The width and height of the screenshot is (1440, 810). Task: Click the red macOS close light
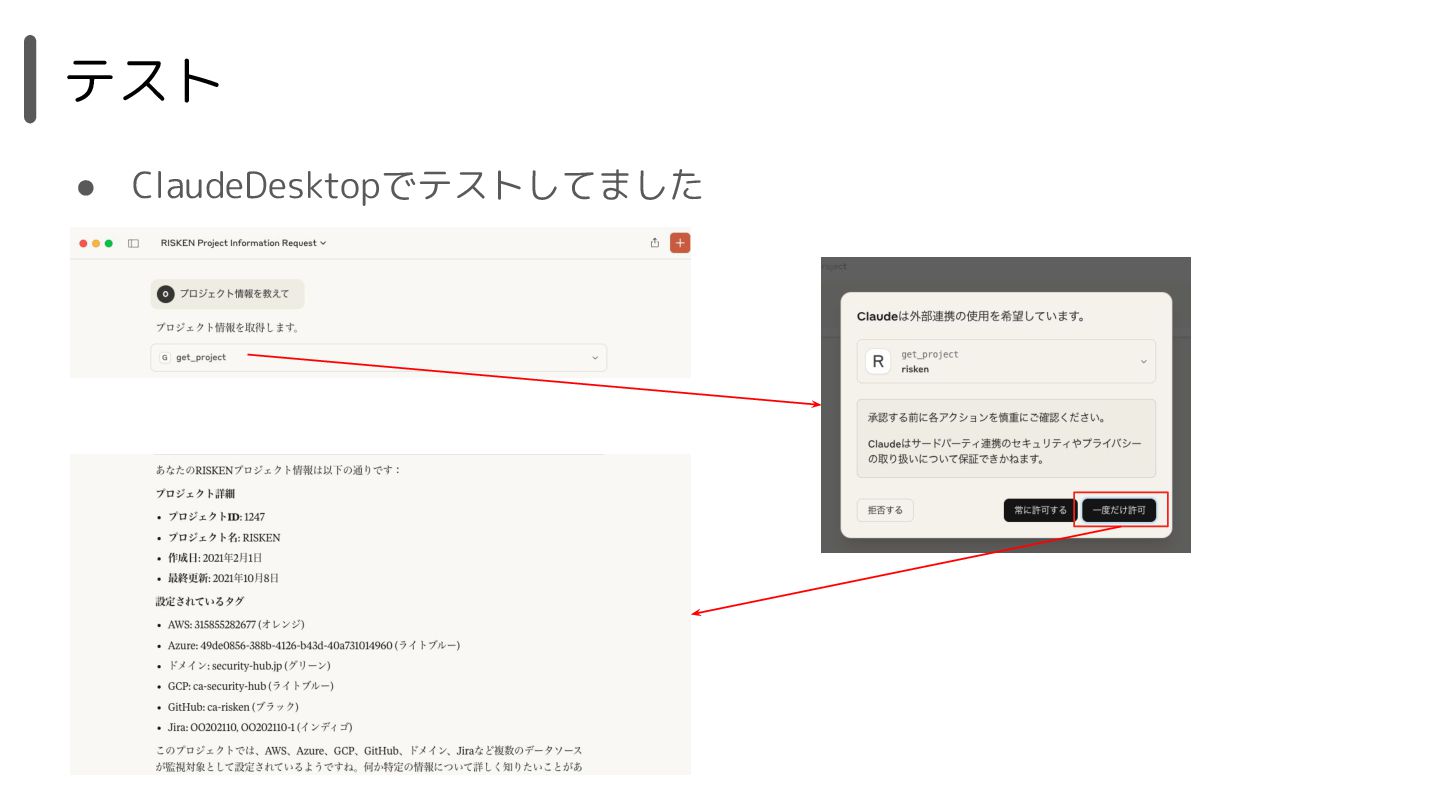coord(84,243)
